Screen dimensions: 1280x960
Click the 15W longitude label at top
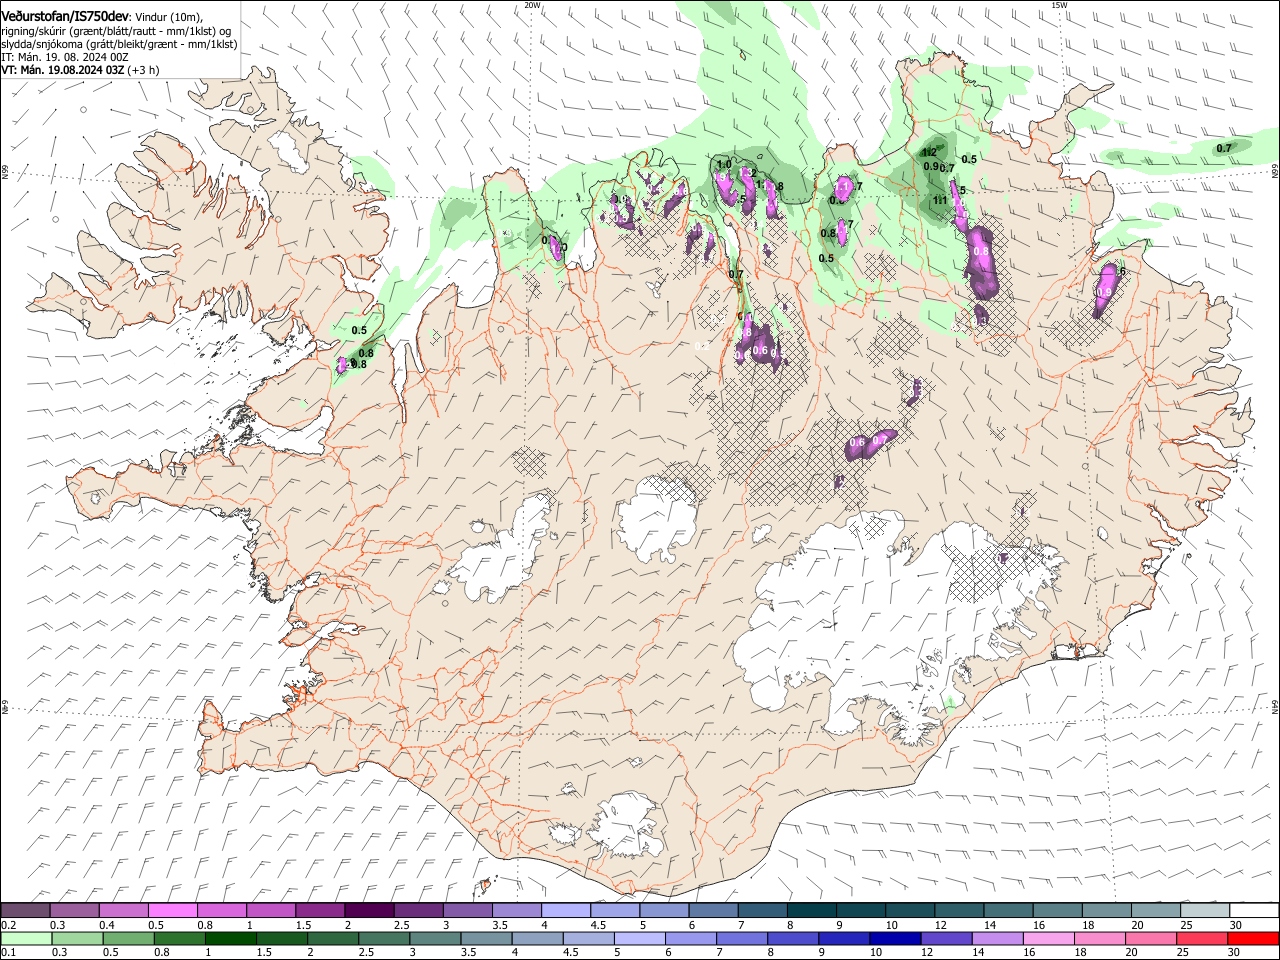tap(1059, 5)
